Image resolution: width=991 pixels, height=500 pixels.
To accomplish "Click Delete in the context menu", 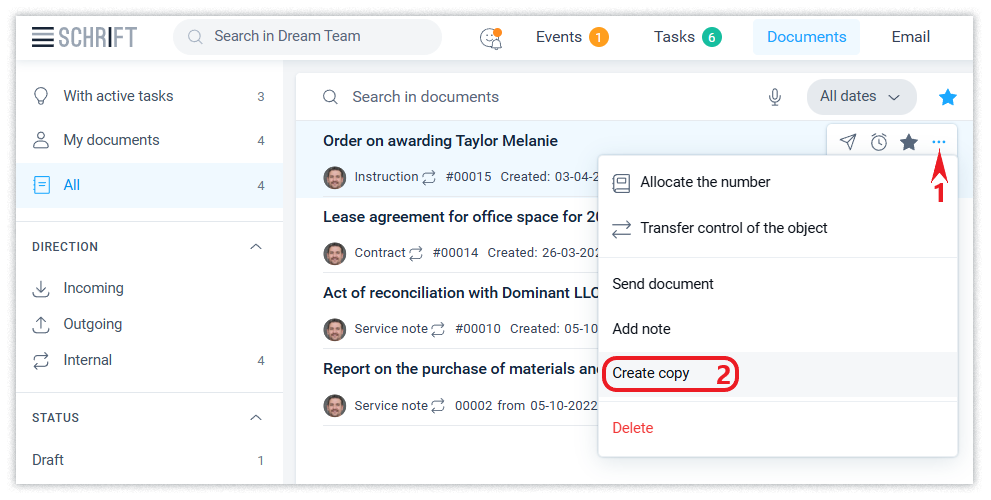I will click(x=632, y=428).
